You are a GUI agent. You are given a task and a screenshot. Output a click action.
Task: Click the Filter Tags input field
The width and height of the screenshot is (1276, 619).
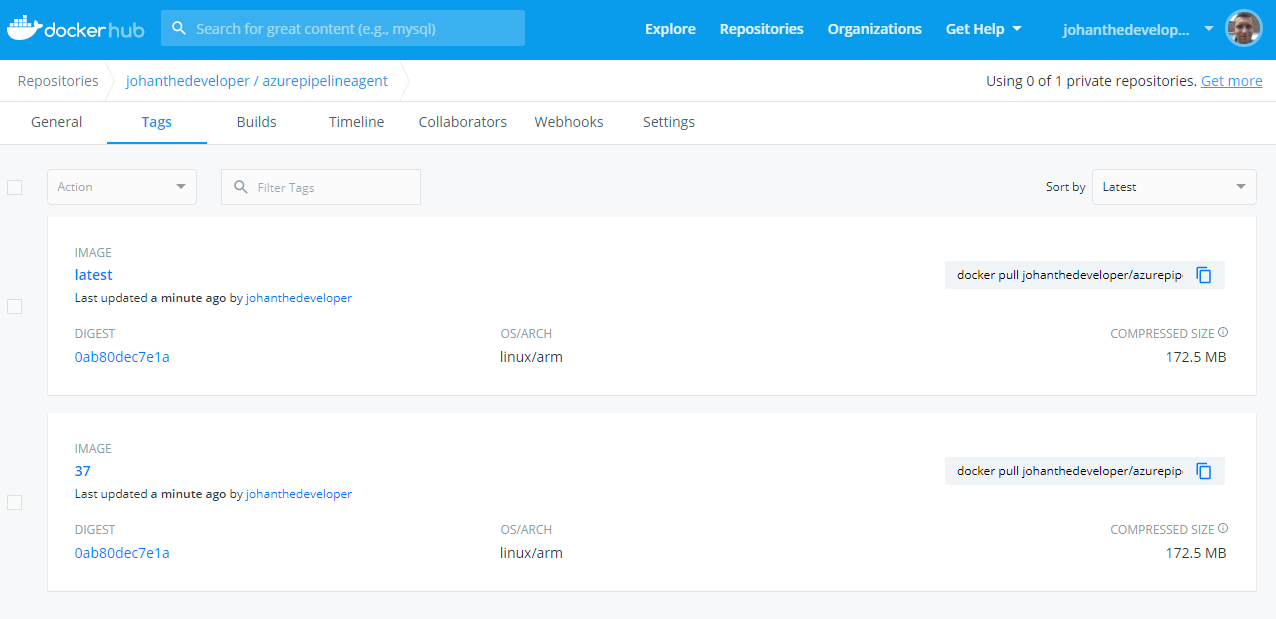pyautogui.click(x=321, y=187)
